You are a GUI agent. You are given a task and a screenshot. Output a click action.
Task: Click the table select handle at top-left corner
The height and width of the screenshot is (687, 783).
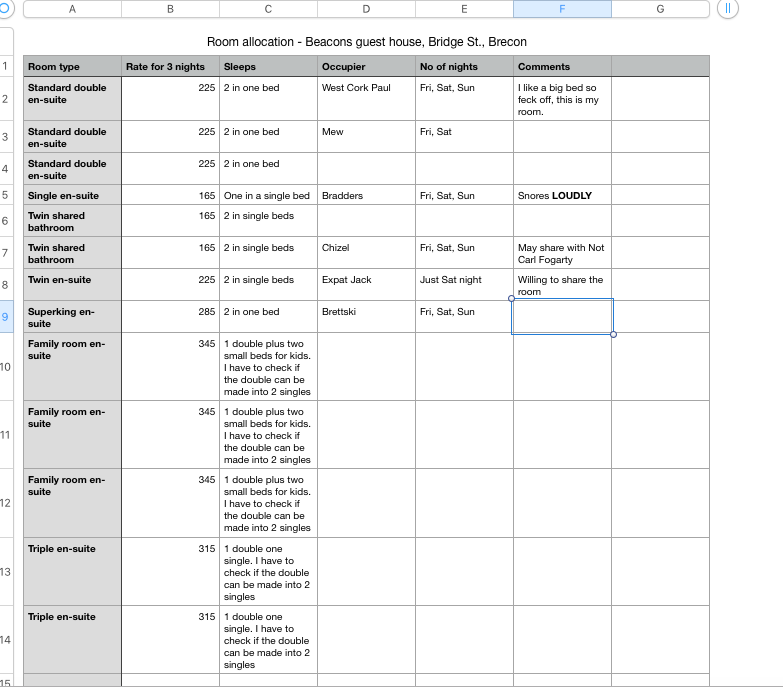click(4, 7)
